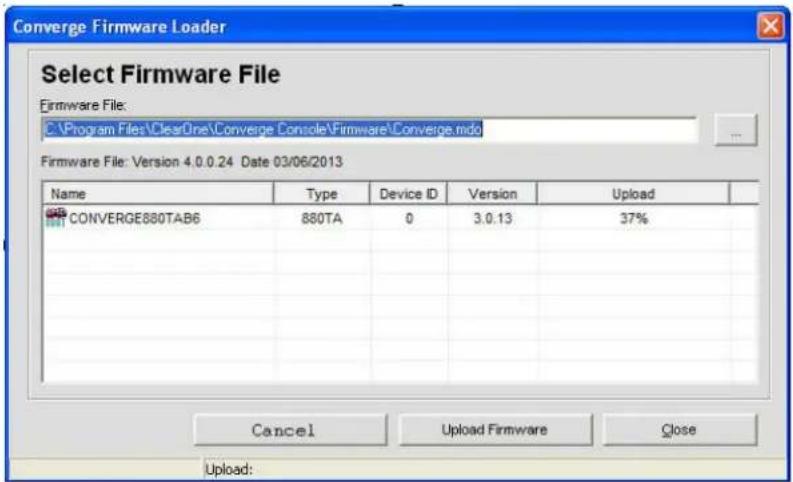Click the Cancel button
The image size is (793, 482).
tap(290, 430)
